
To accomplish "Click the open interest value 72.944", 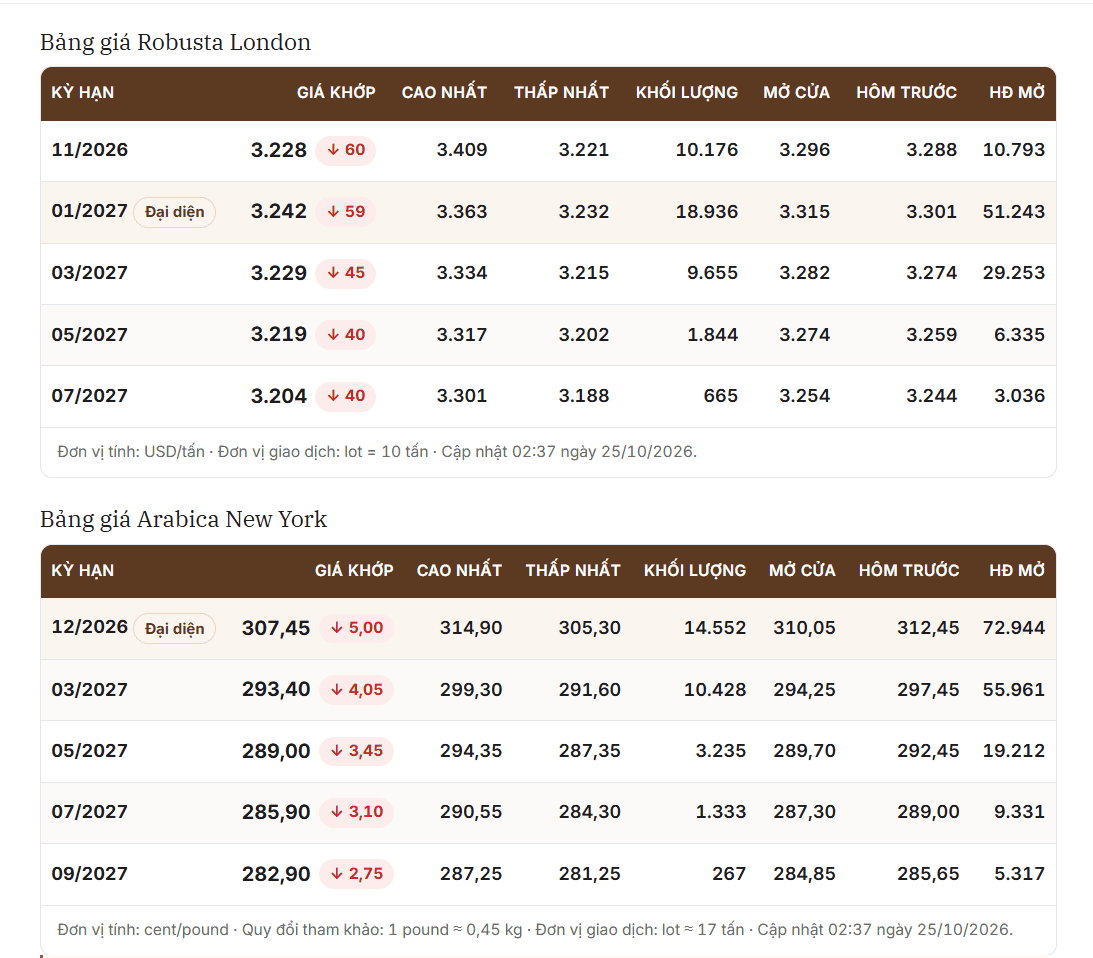I will [1014, 628].
